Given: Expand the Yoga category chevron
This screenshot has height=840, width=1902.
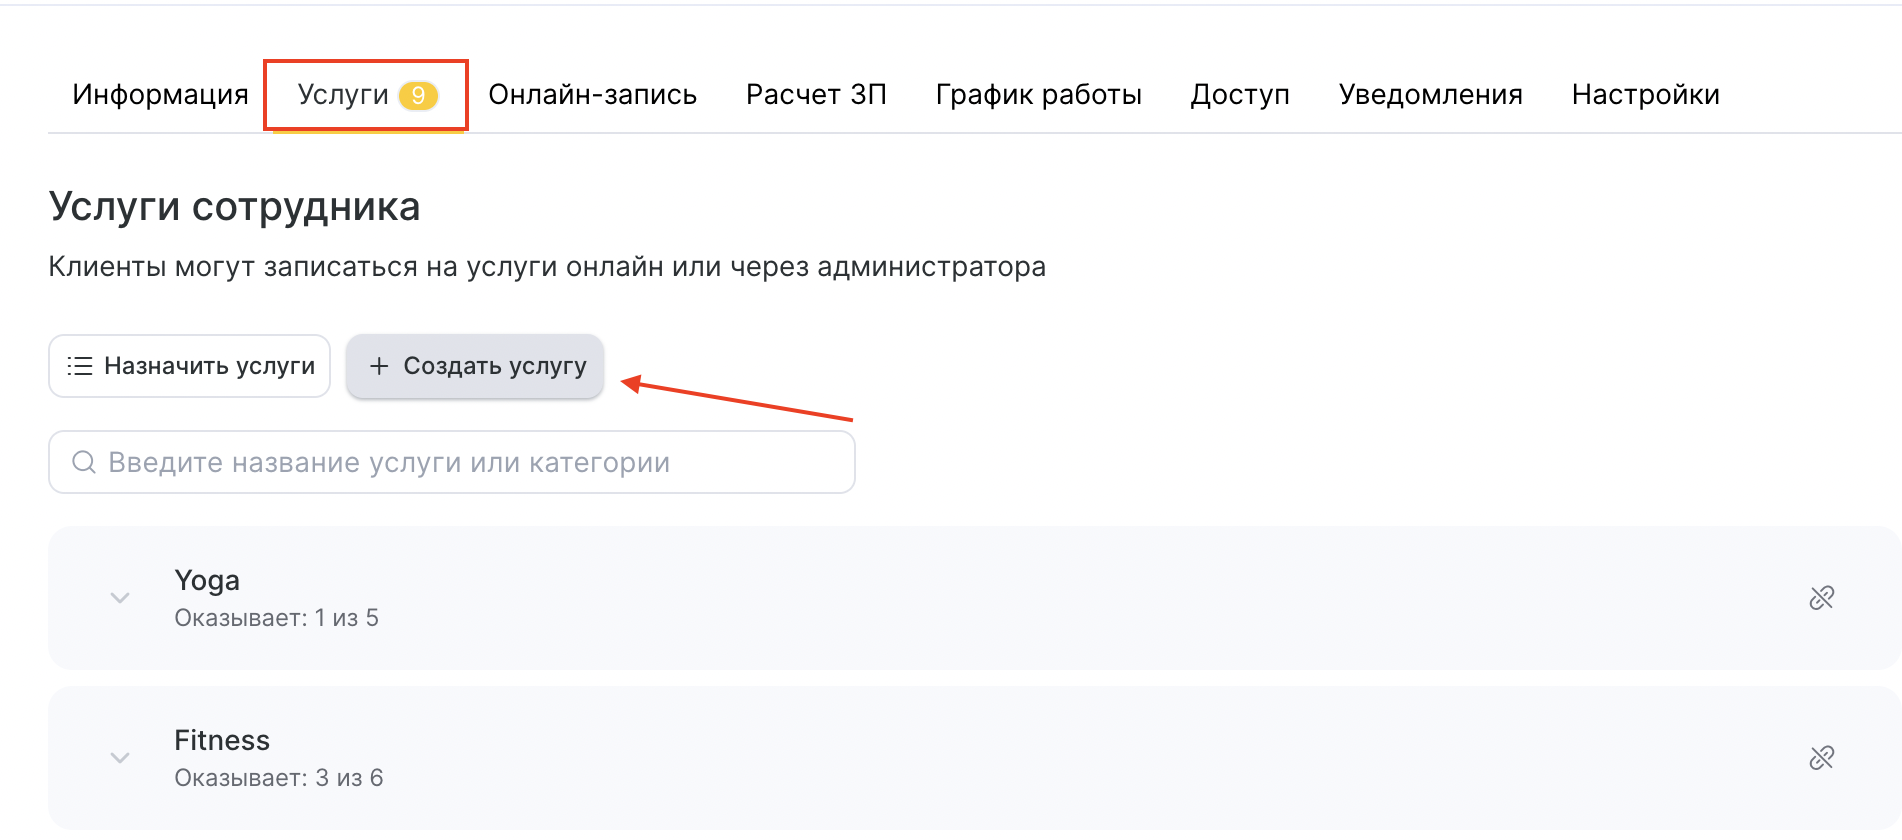Looking at the screenshot, I should pos(120,598).
